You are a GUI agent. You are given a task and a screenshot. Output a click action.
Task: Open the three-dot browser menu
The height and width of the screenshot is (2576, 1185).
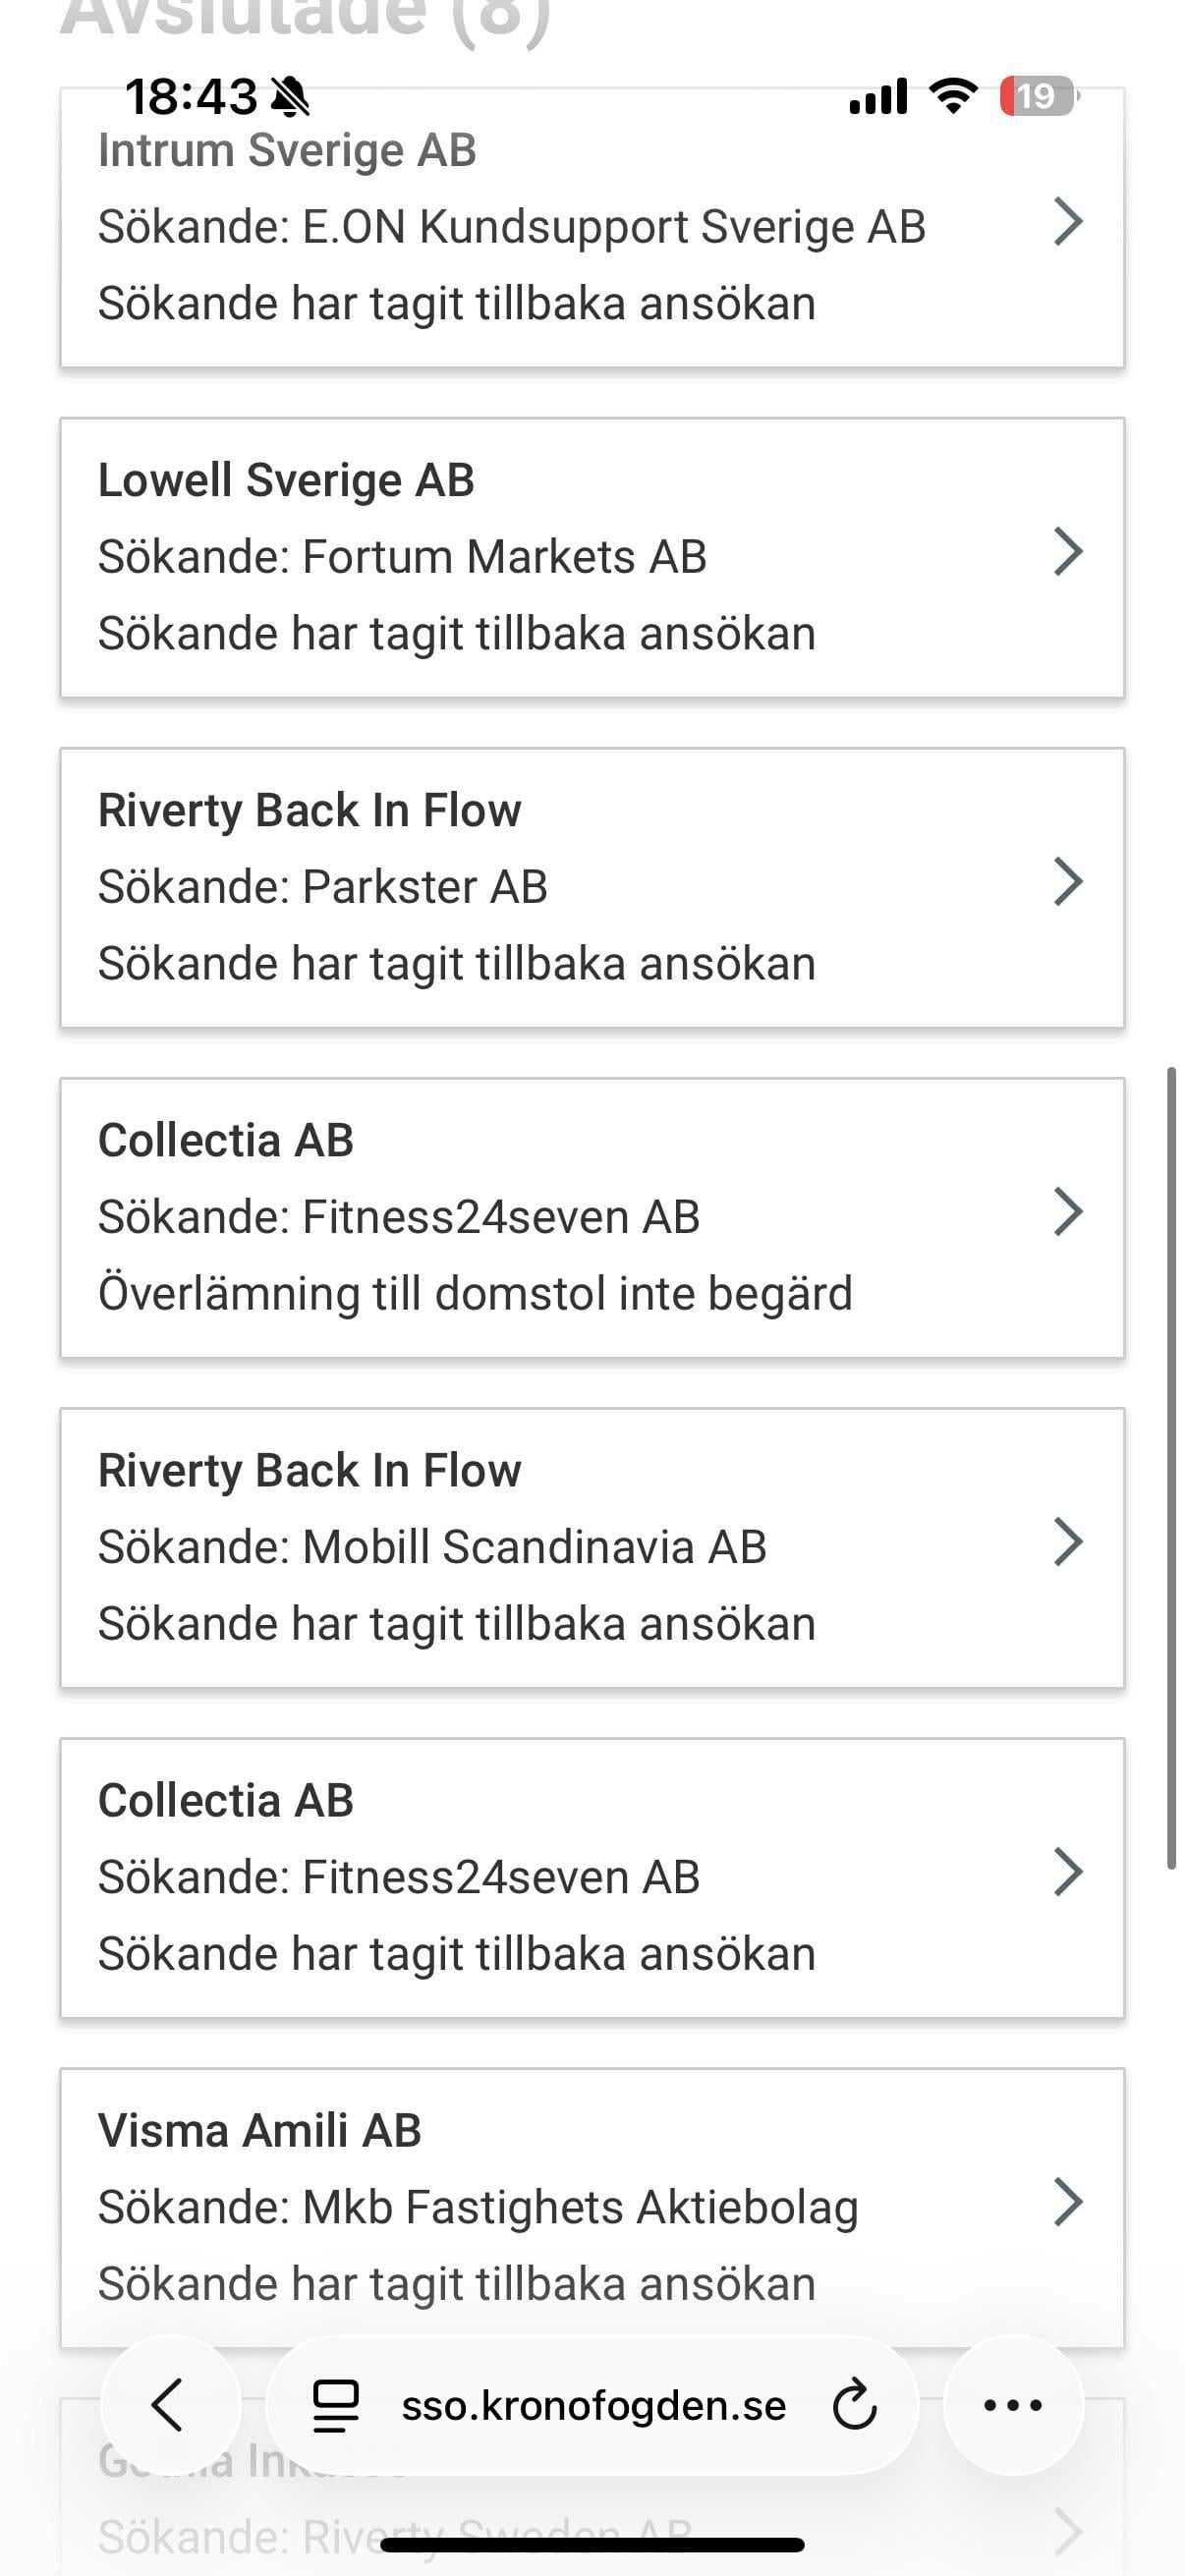tap(1013, 2405)
